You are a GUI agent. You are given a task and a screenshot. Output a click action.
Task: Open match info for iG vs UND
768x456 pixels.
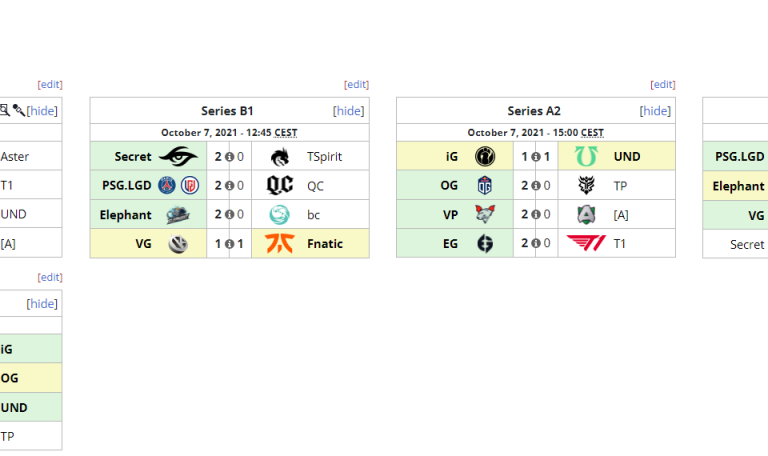[536, 157]
